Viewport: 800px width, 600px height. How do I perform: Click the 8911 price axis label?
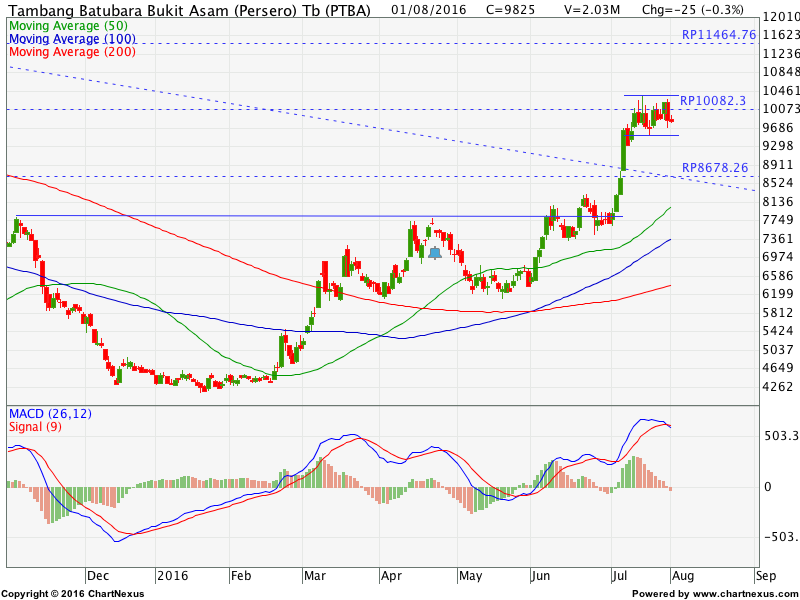[778, 164]
